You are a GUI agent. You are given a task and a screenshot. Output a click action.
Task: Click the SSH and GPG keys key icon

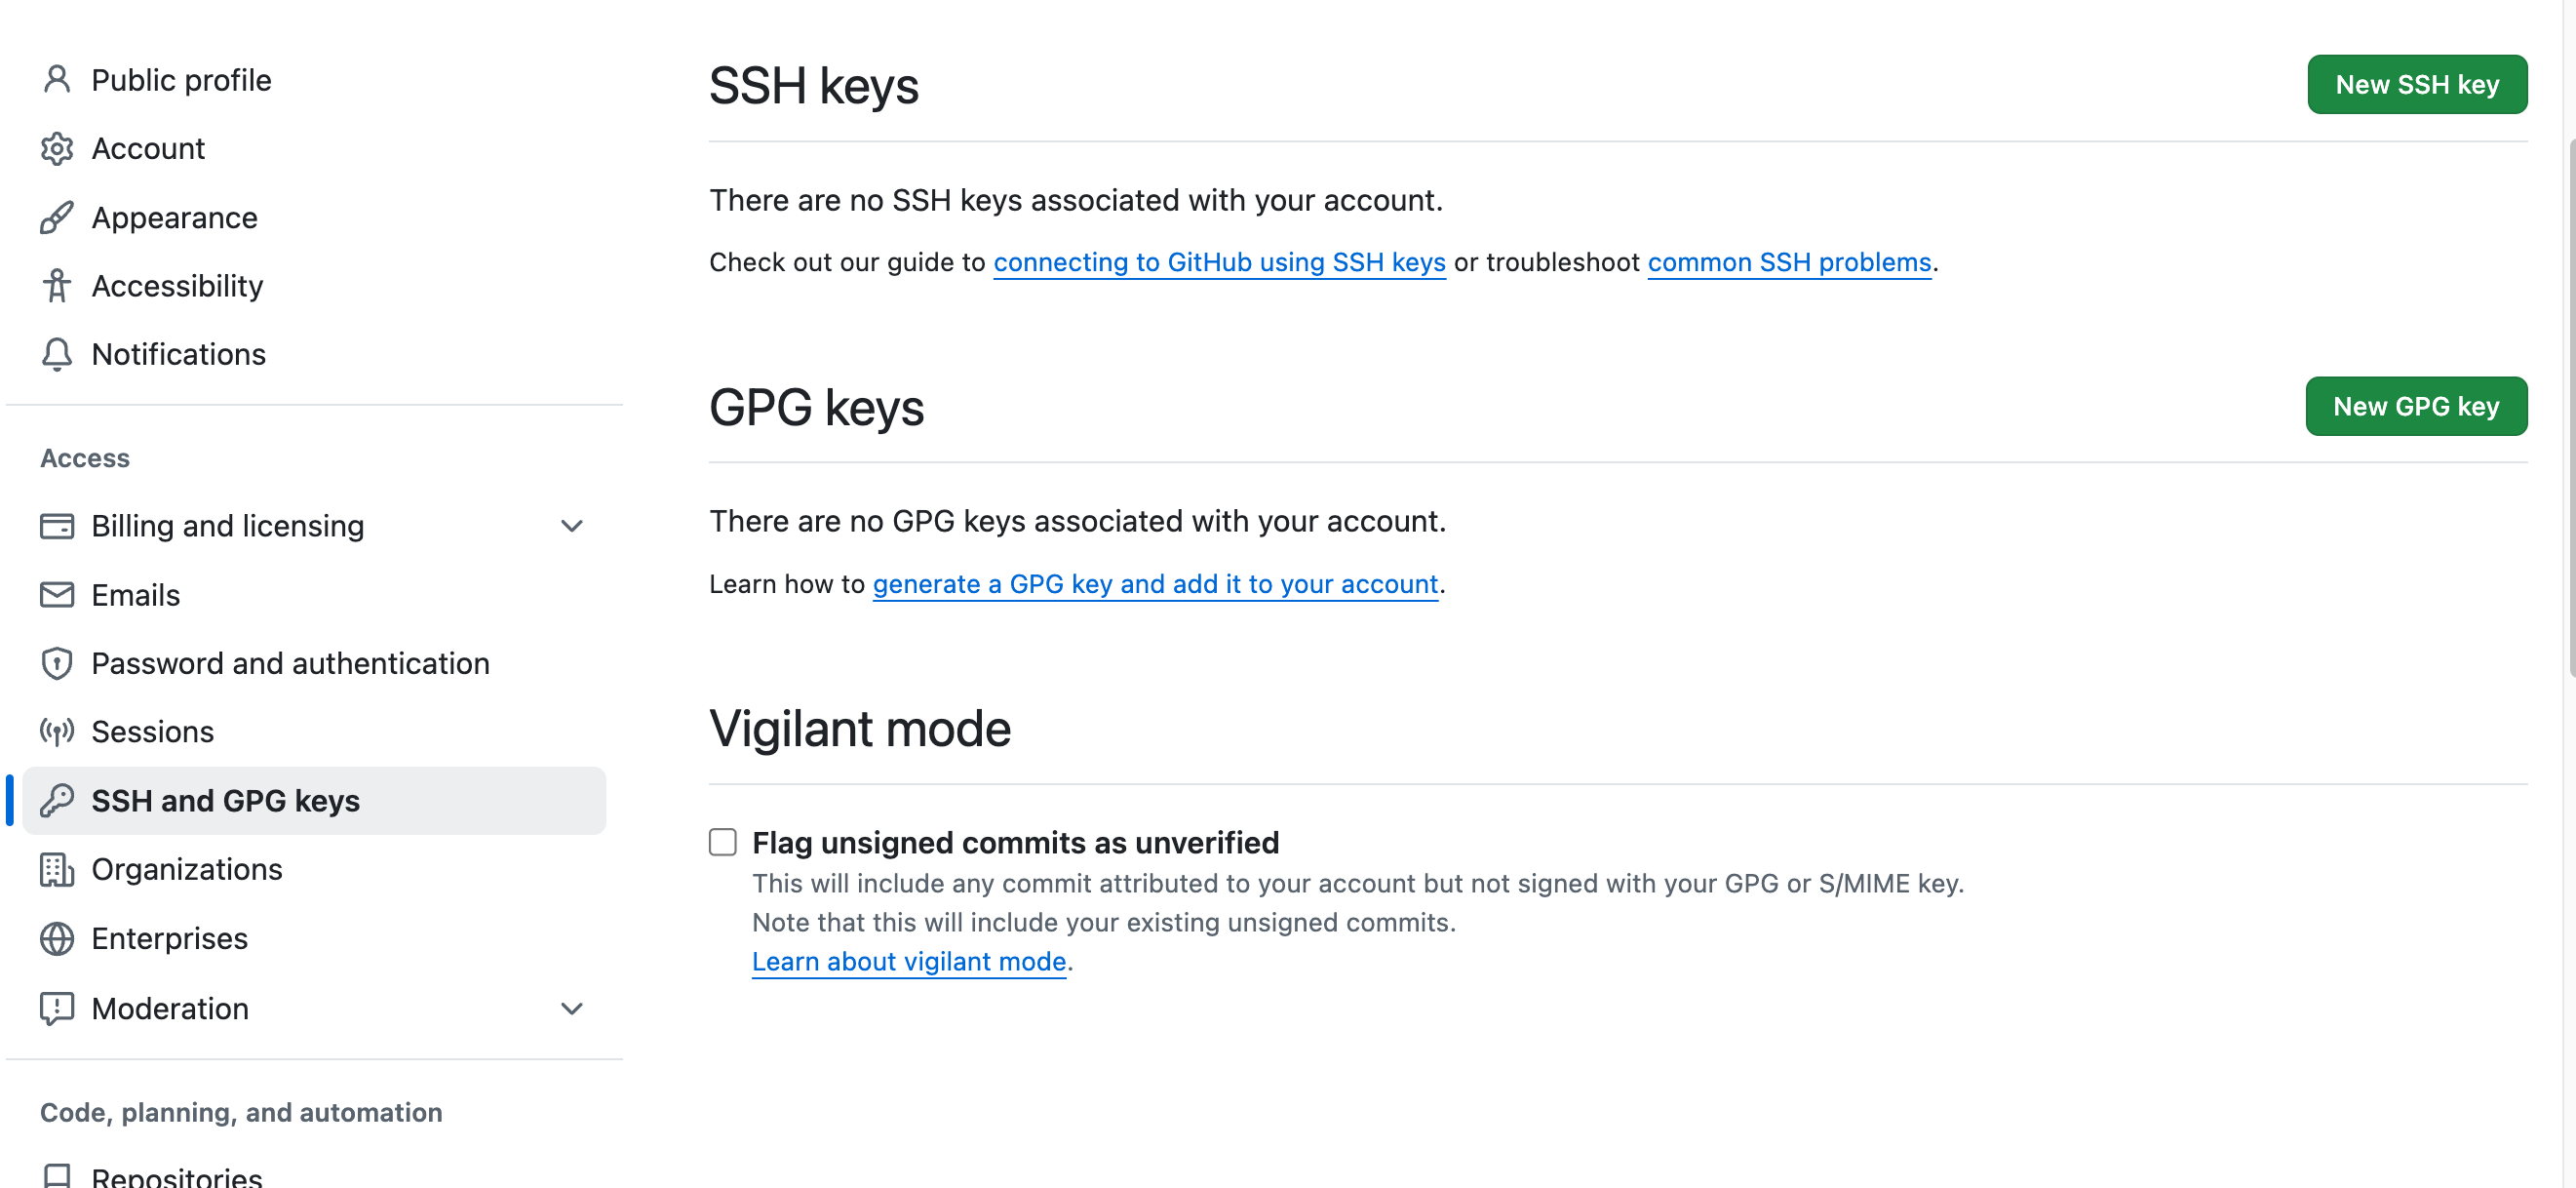pyautogui.click(x=57, y=800)
